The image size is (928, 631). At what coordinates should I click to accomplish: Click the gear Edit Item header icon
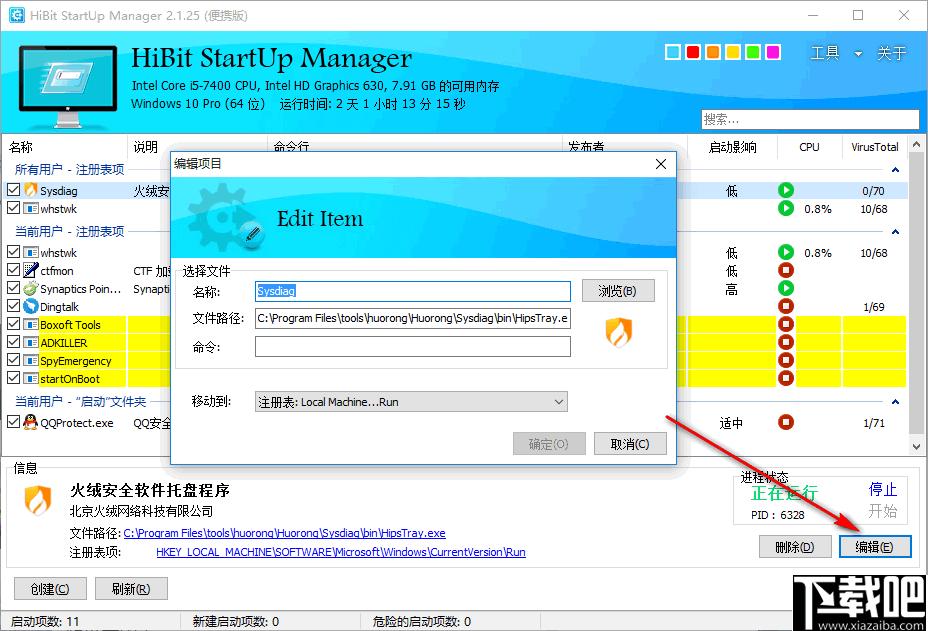(x=225, y=218)
